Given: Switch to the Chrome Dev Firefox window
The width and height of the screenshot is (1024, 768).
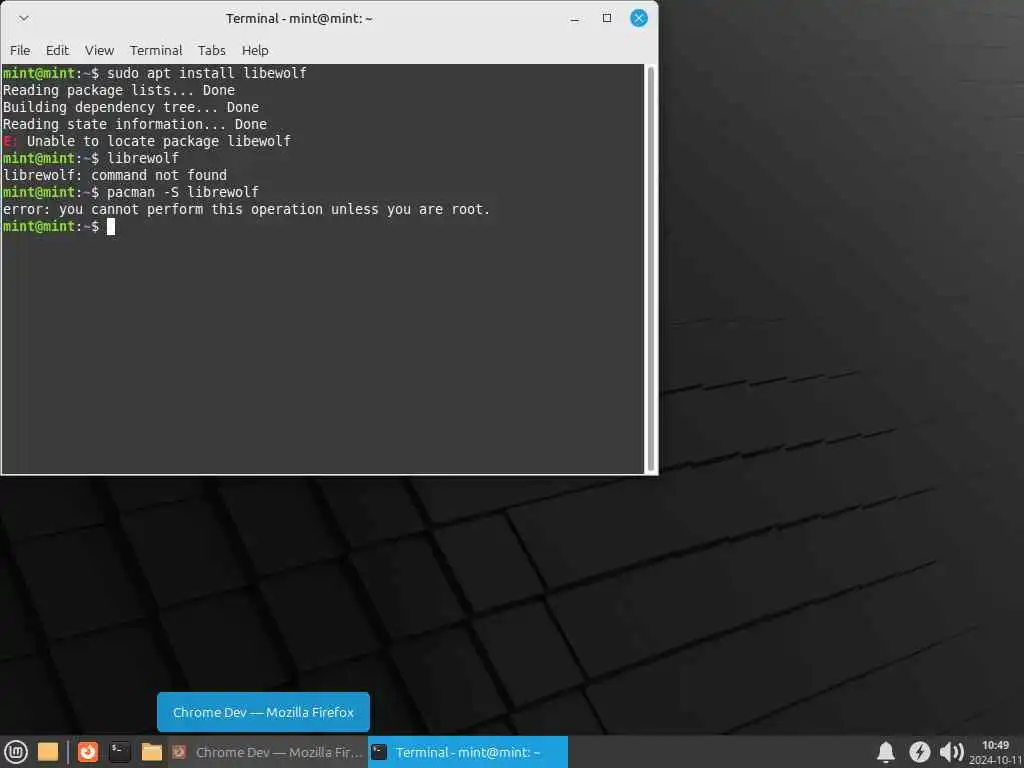Looking at the screenshot, I should coord(268,752).
